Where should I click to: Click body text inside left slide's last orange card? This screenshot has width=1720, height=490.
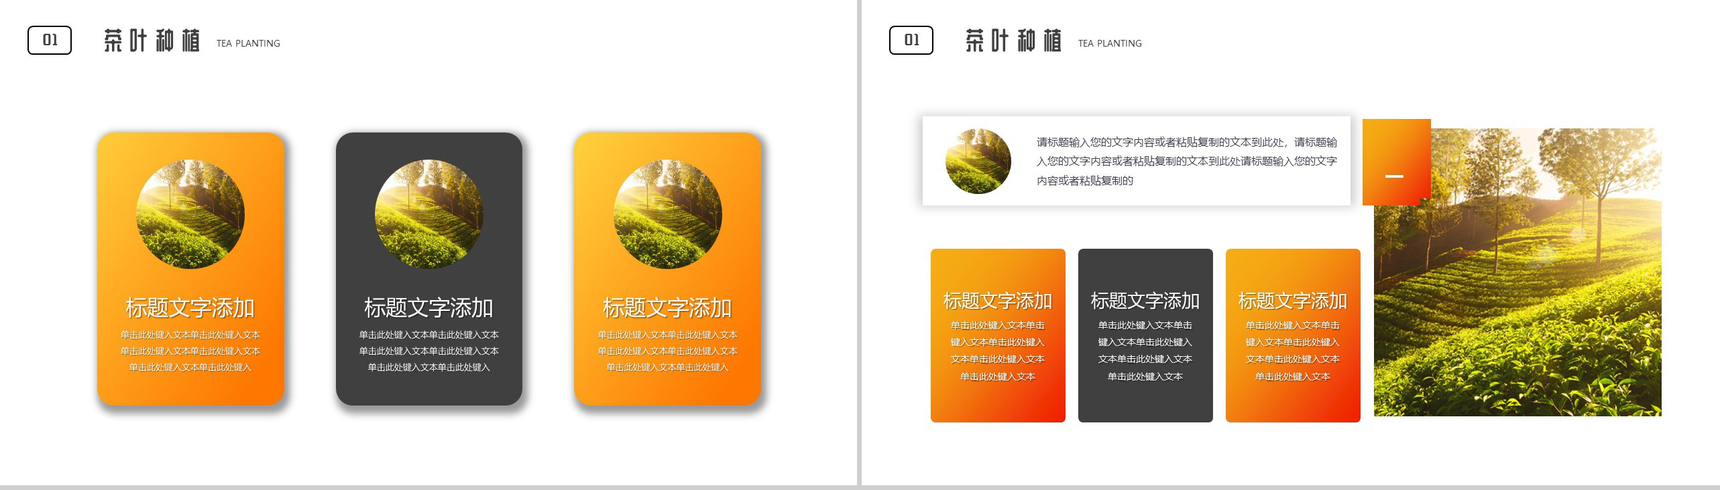668,351
